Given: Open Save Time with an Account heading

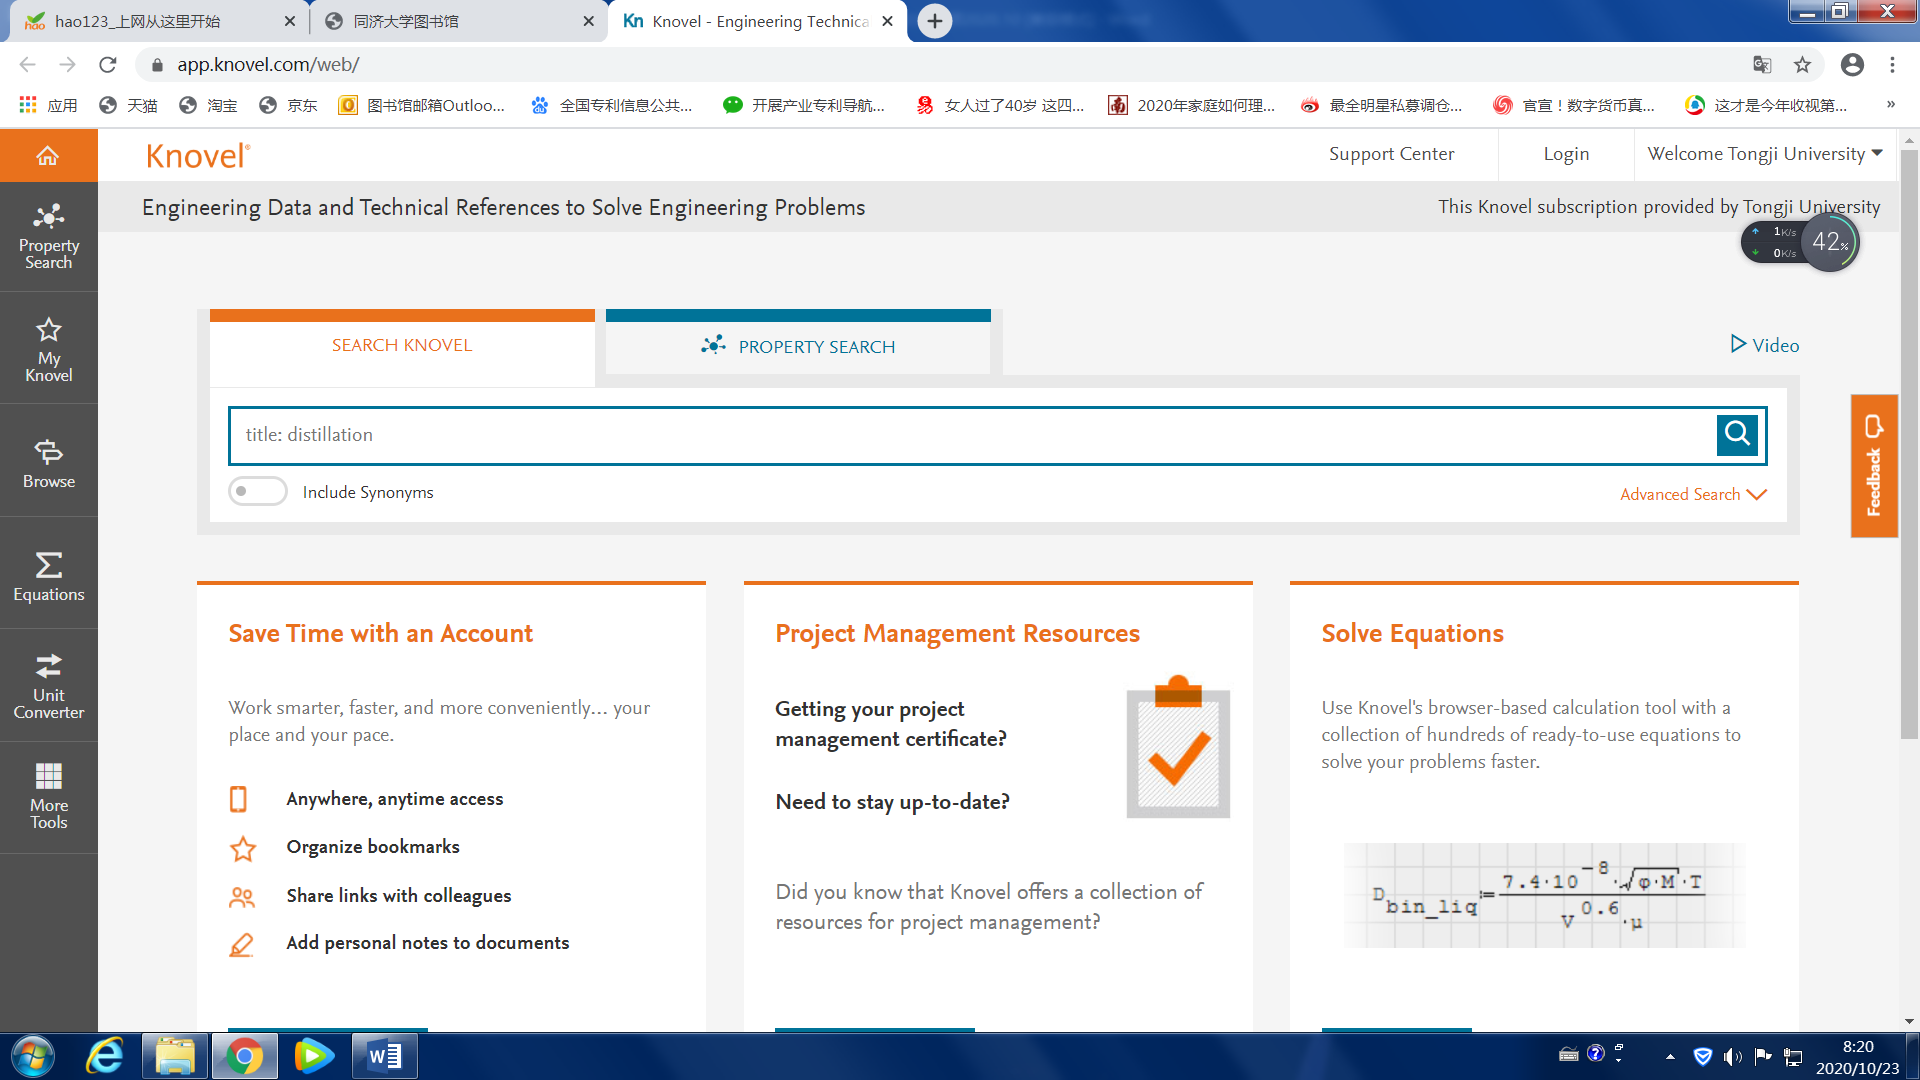Looking at the screenshot, I should coord(380,633).
